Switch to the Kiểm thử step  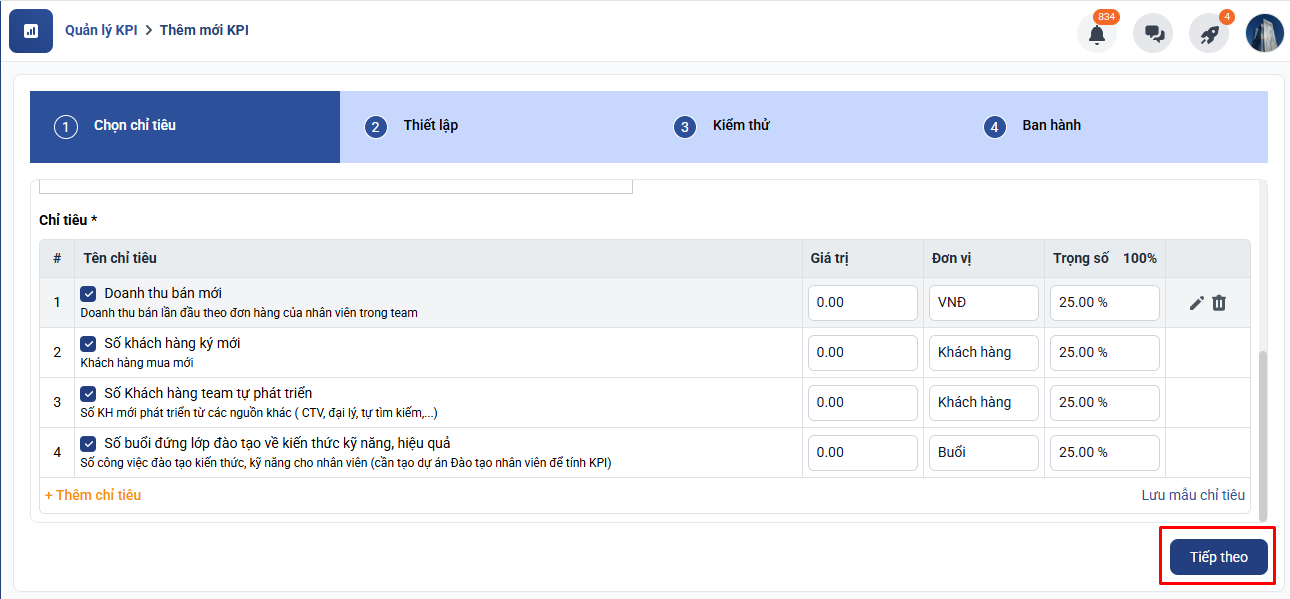click(740, 126)
